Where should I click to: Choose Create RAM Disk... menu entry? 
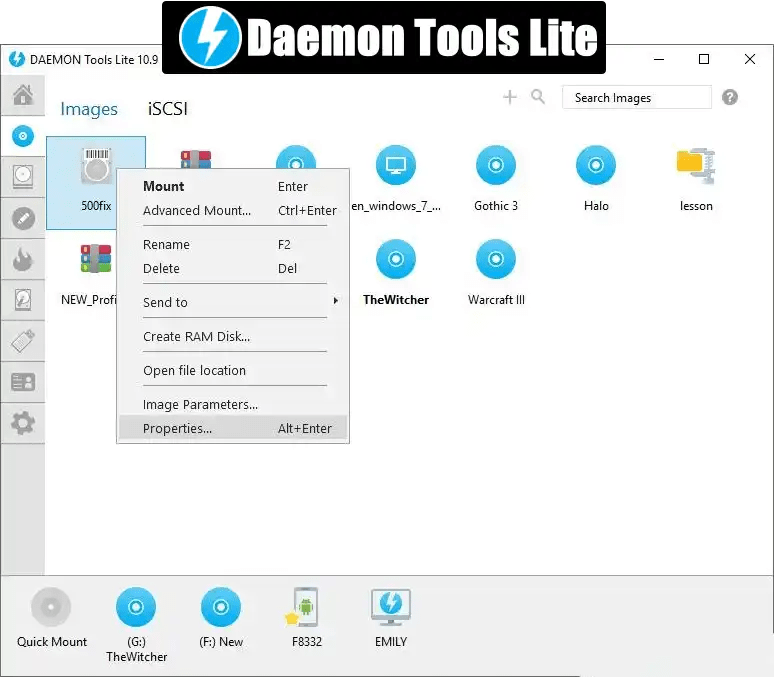tap(233, 336)
